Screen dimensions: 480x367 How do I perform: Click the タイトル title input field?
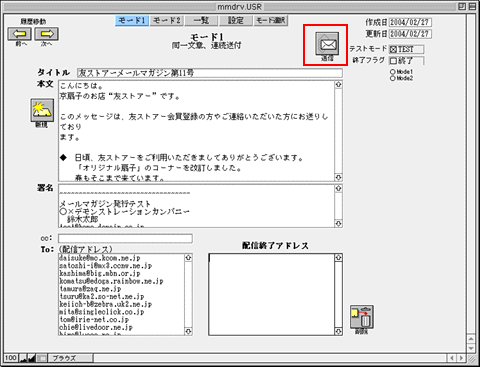(x=210, y=73)
